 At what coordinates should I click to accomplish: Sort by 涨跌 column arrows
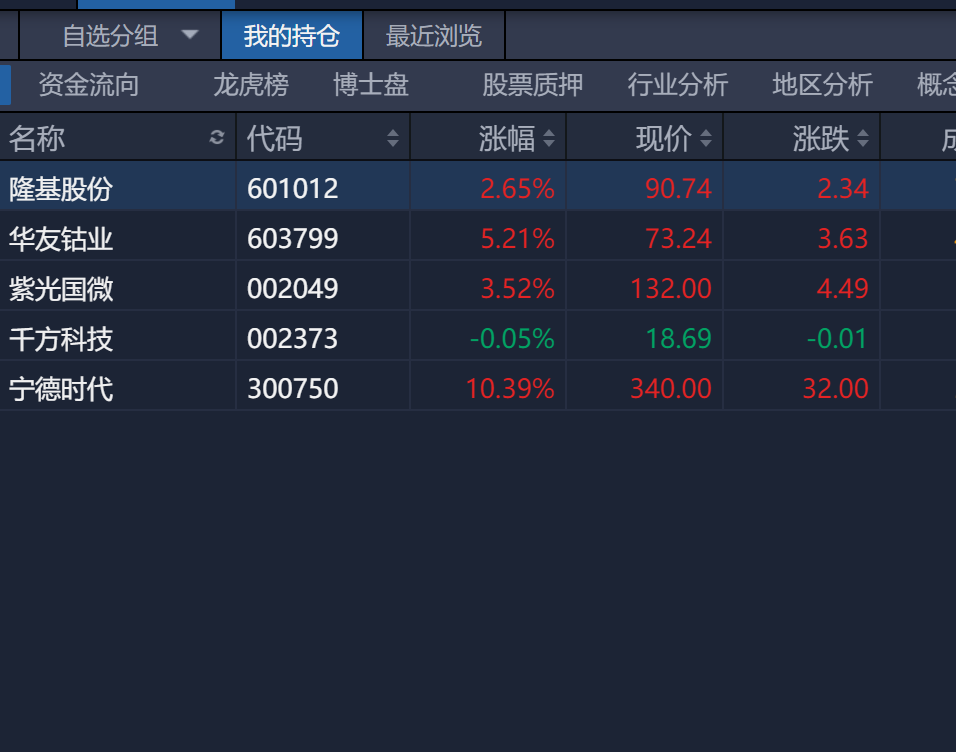point(862,138)
